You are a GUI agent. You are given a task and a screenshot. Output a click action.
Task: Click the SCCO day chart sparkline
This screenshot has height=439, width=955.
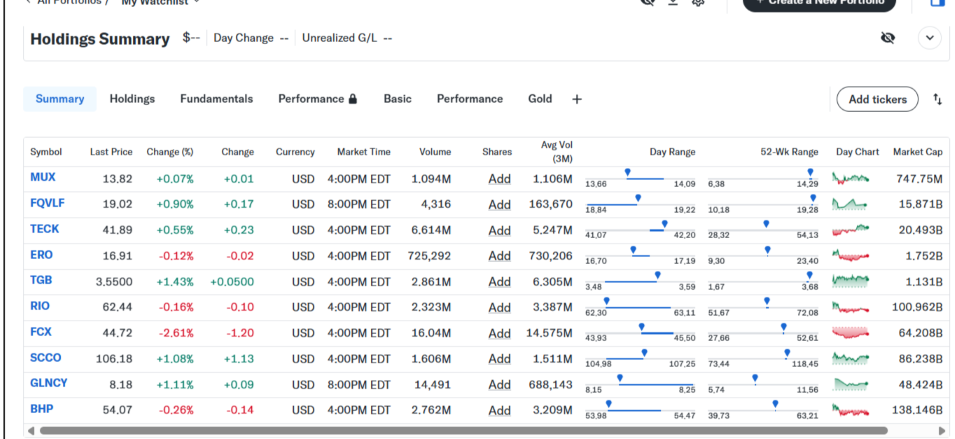(852, 358)
